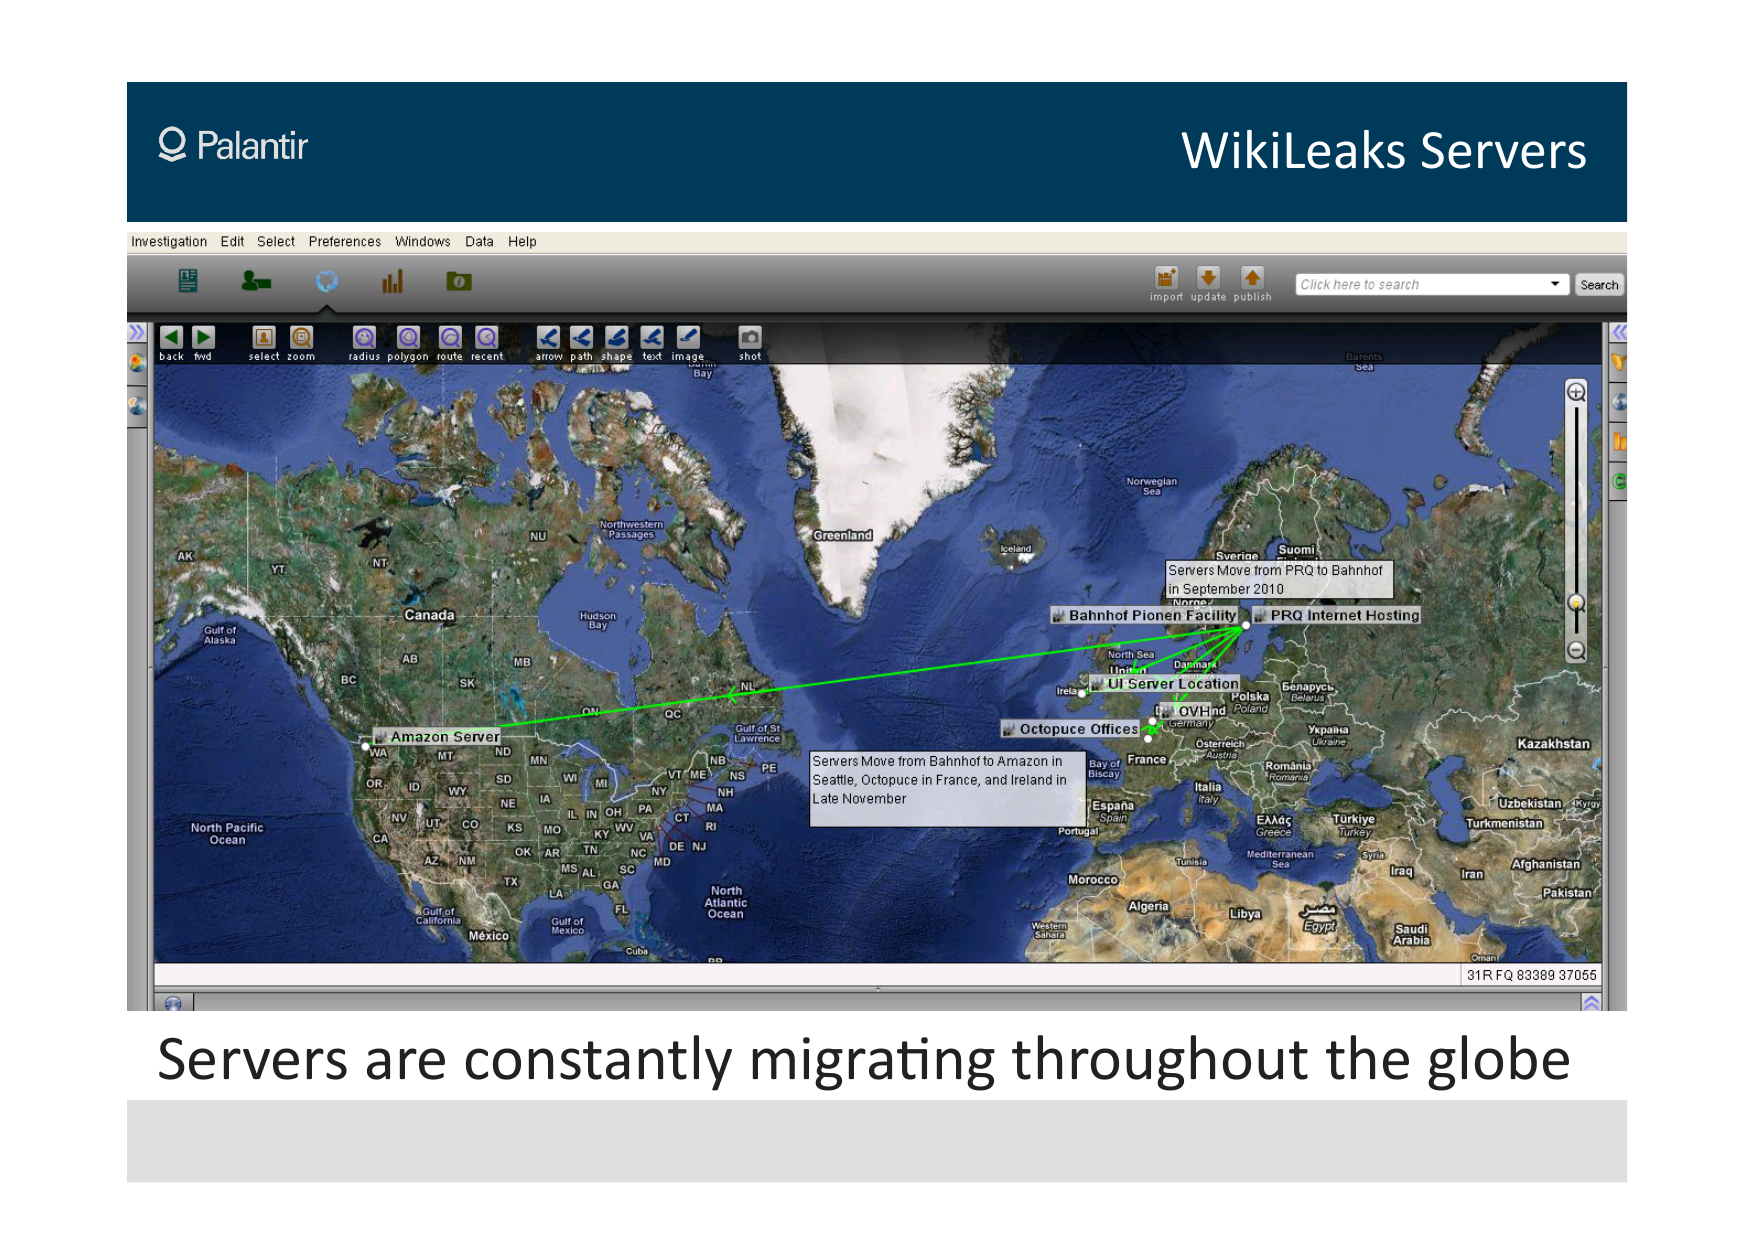Select the UI Server Location marker
The image size is (1755, 1240).
1165,684
